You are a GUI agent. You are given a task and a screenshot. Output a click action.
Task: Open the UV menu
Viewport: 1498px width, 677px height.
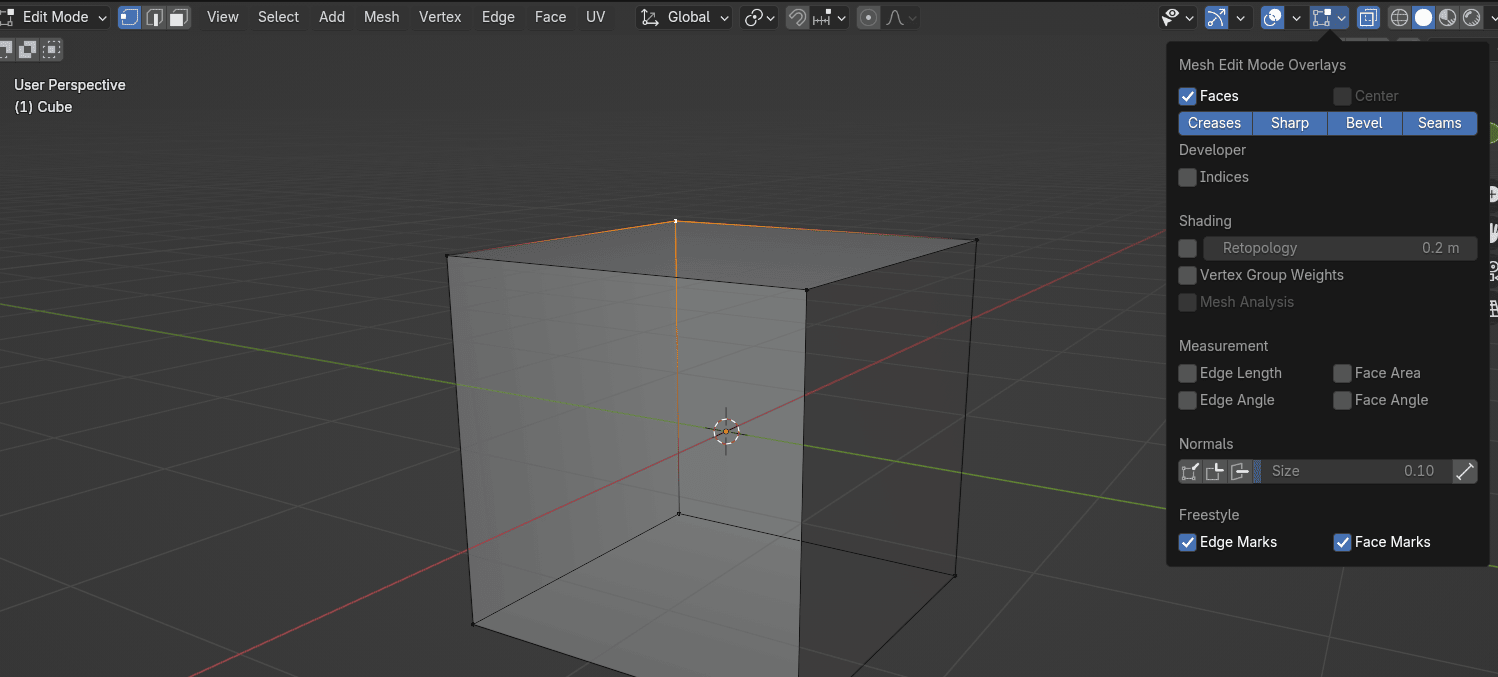click(x=595, y=17)
